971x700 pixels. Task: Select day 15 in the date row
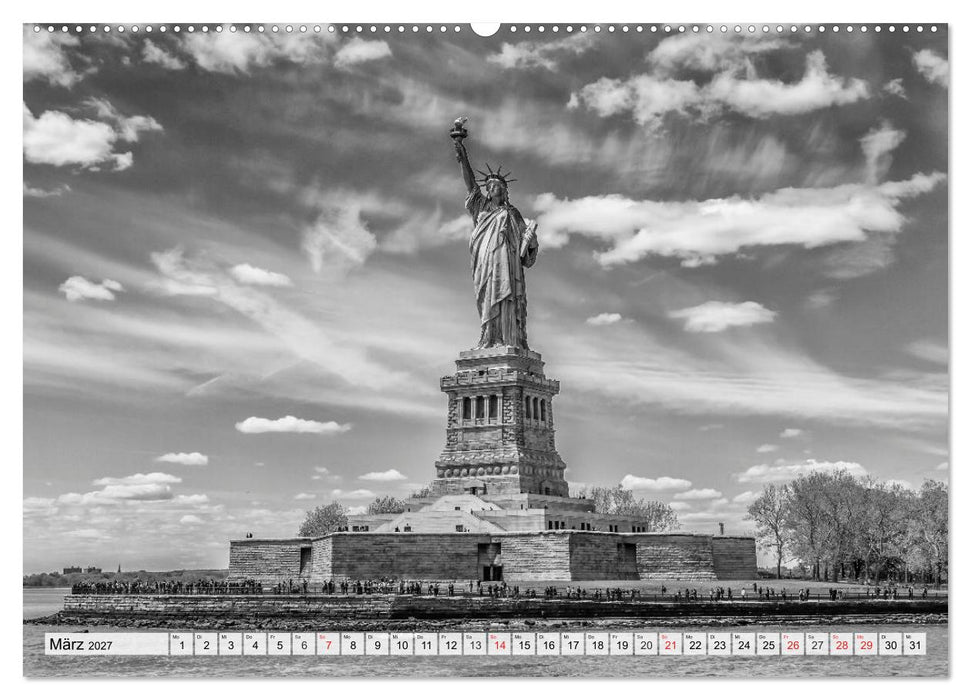point(524,644)
